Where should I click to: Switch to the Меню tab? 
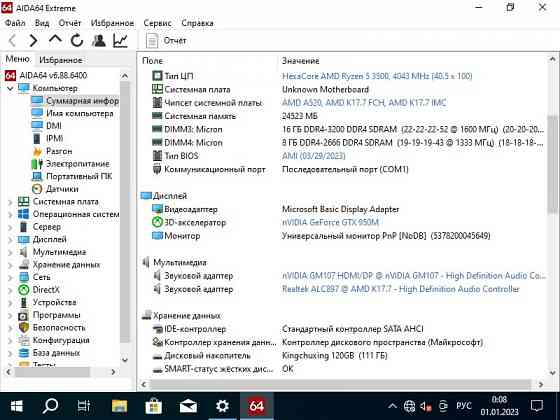pyautogui.click(x=17, y=59)
